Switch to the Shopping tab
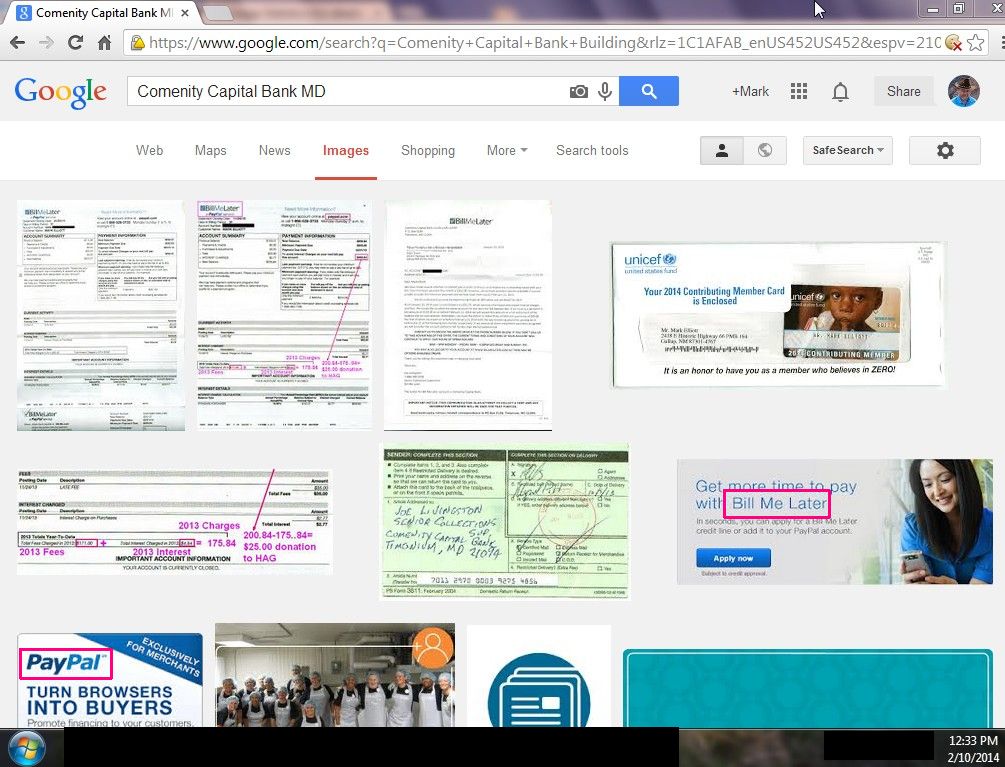 click(428, 151)
